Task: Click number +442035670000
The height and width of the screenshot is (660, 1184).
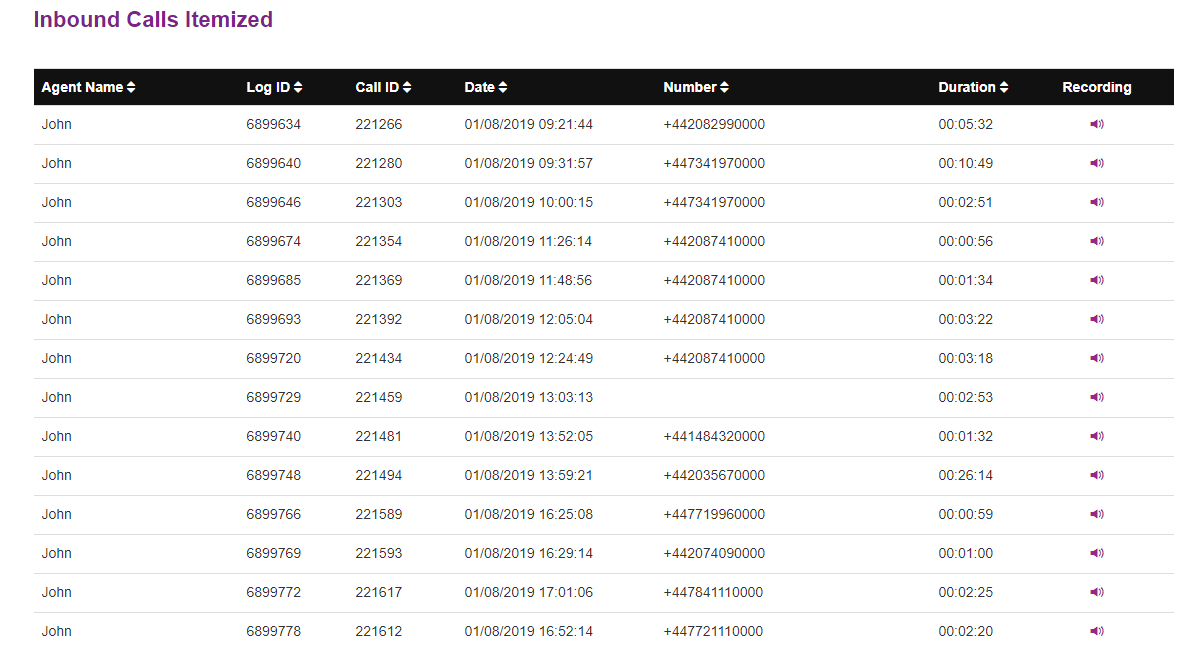Action: click(714, 476)
